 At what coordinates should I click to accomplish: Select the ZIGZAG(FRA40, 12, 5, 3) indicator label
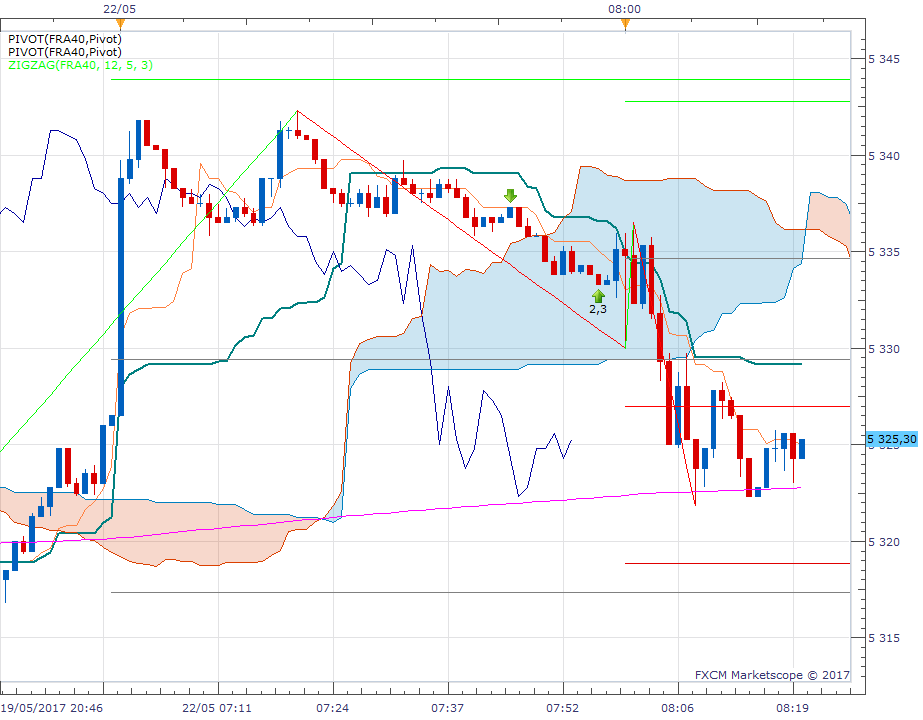point(81,65)
